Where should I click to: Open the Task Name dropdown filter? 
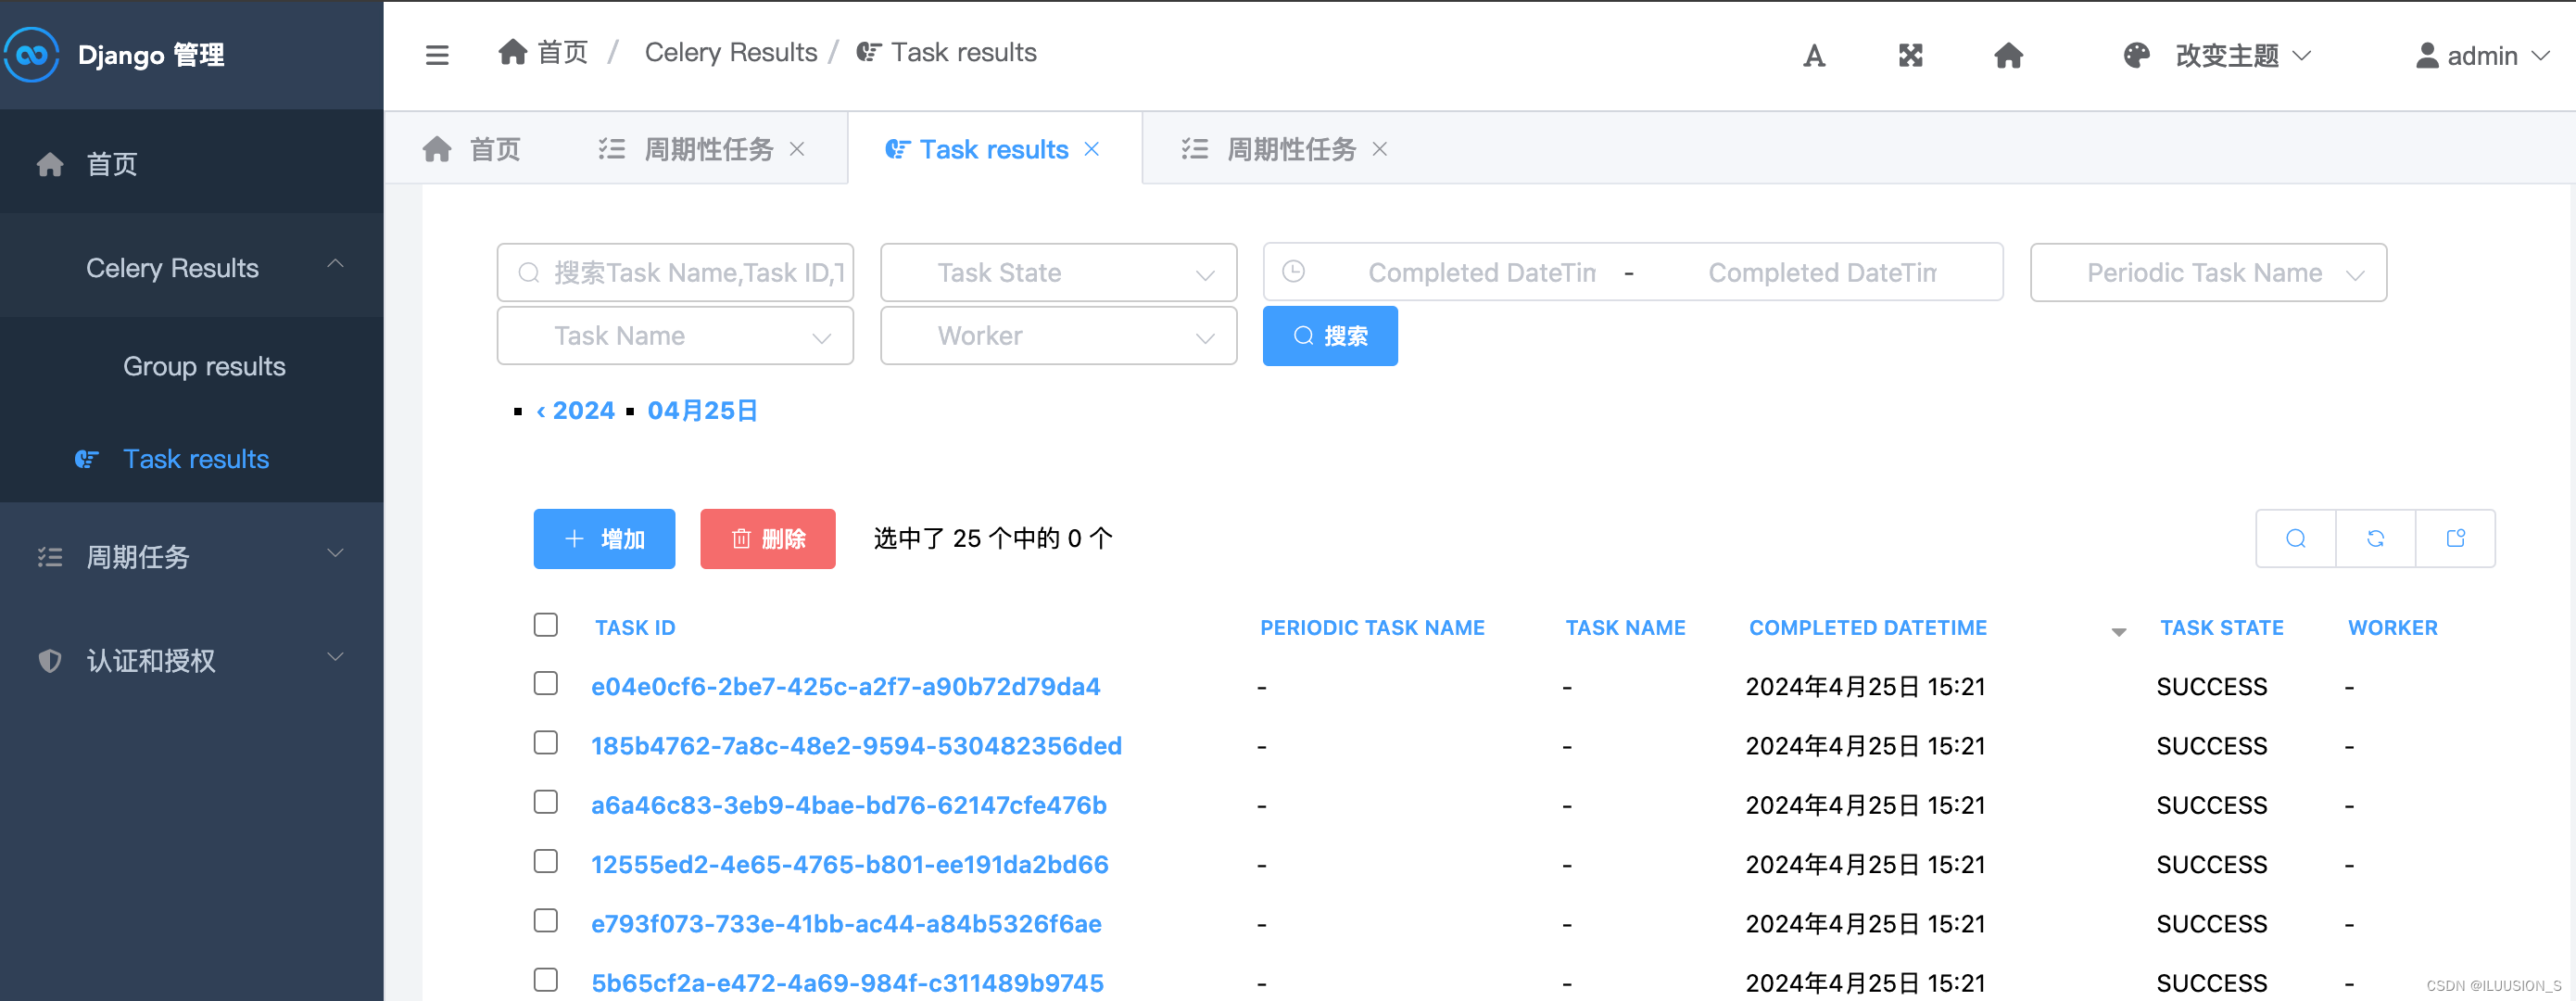pos(675,336)
